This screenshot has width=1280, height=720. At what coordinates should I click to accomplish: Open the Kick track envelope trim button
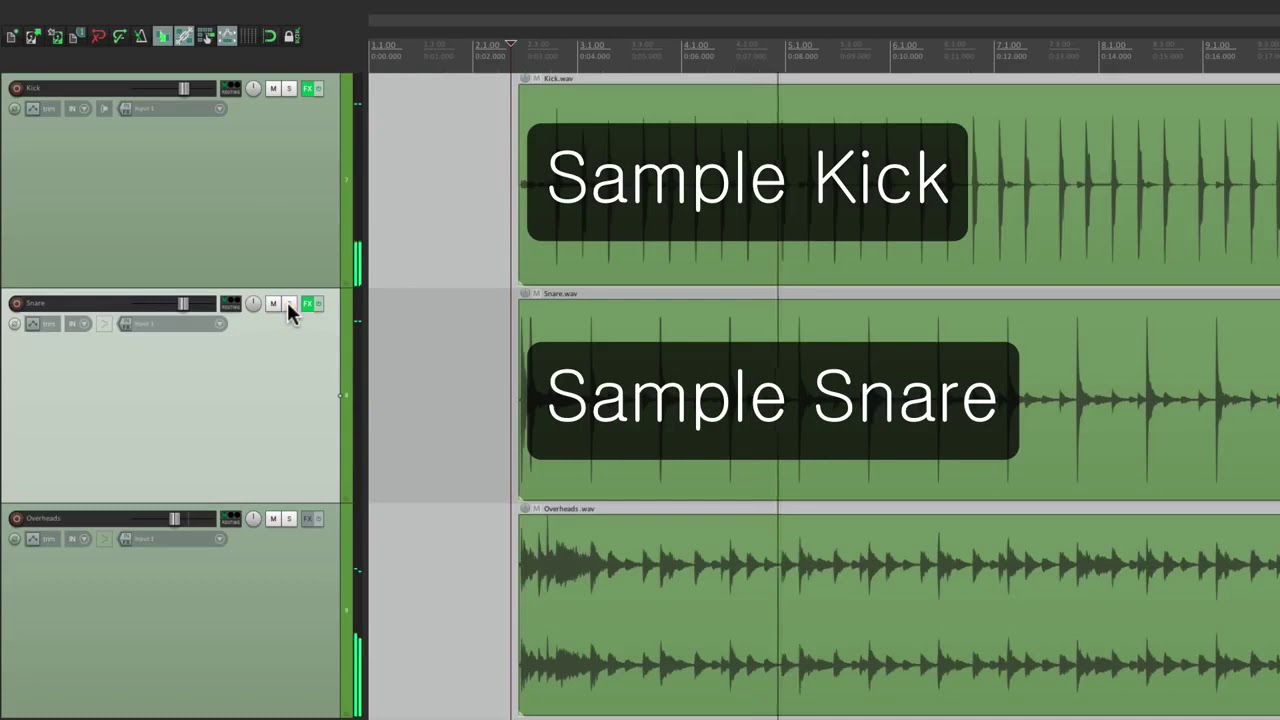click(x=43, y=108)
